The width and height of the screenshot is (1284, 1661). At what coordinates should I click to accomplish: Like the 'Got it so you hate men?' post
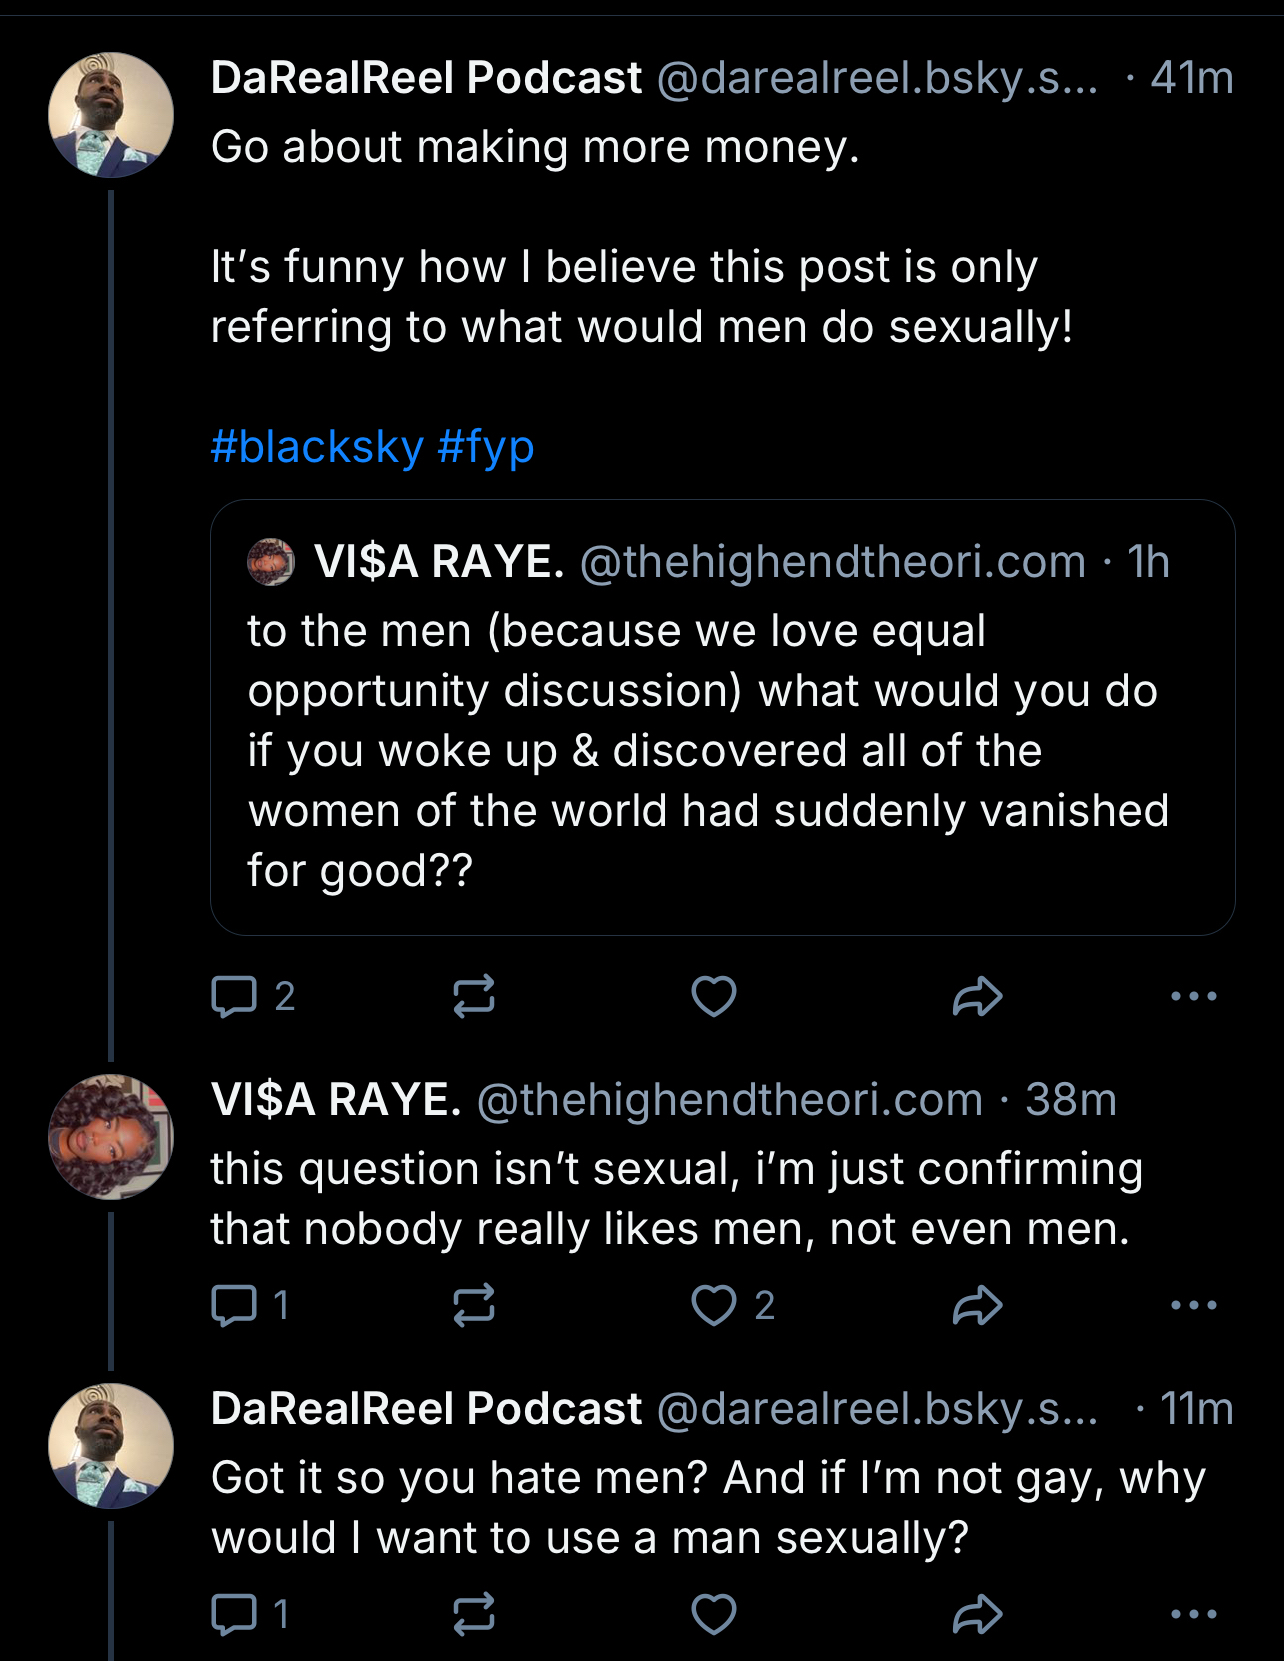click(714, 1614)
